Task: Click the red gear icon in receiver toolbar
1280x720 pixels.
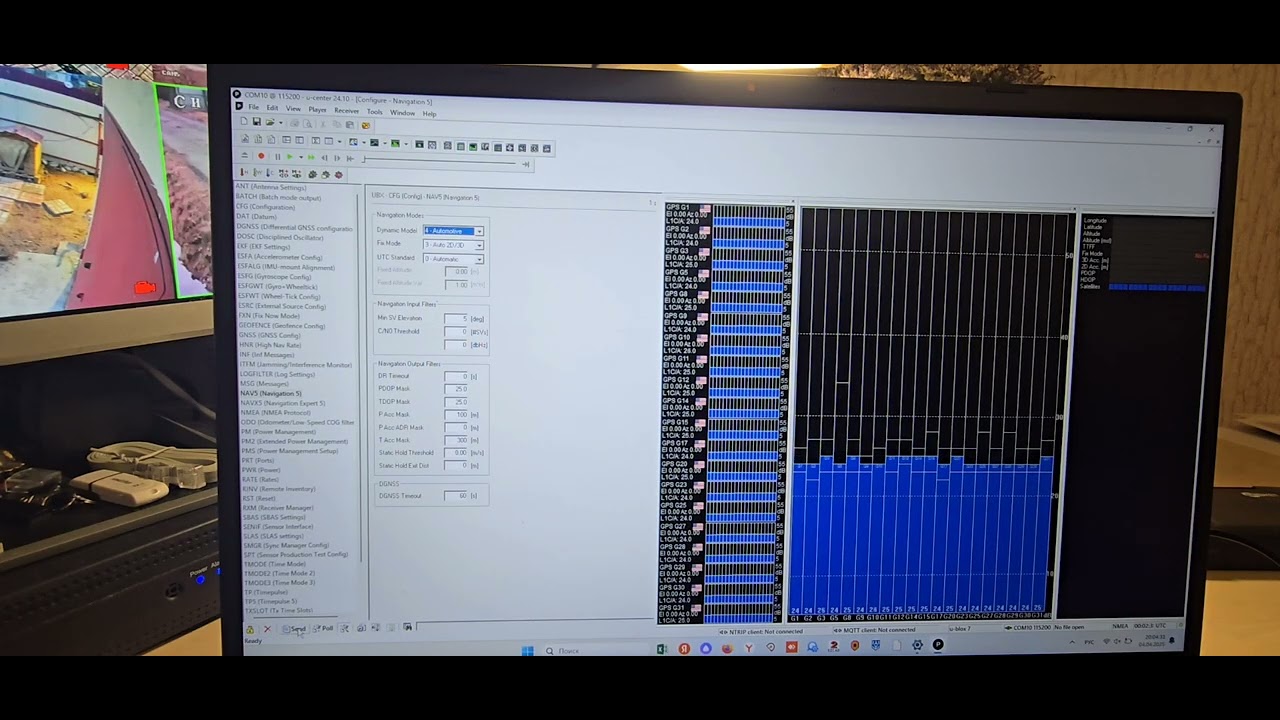Action: tap(338, 175)
